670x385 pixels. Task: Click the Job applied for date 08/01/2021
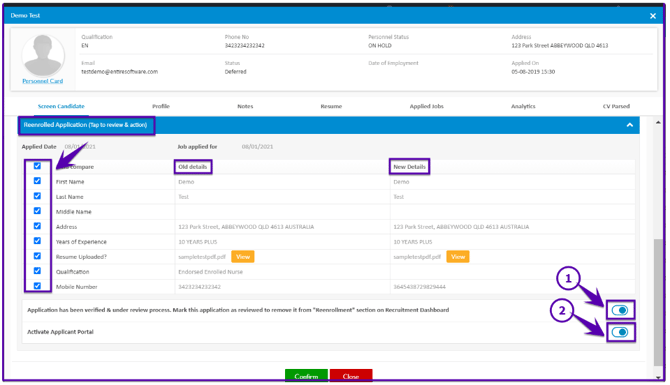(x=257, y=147)
